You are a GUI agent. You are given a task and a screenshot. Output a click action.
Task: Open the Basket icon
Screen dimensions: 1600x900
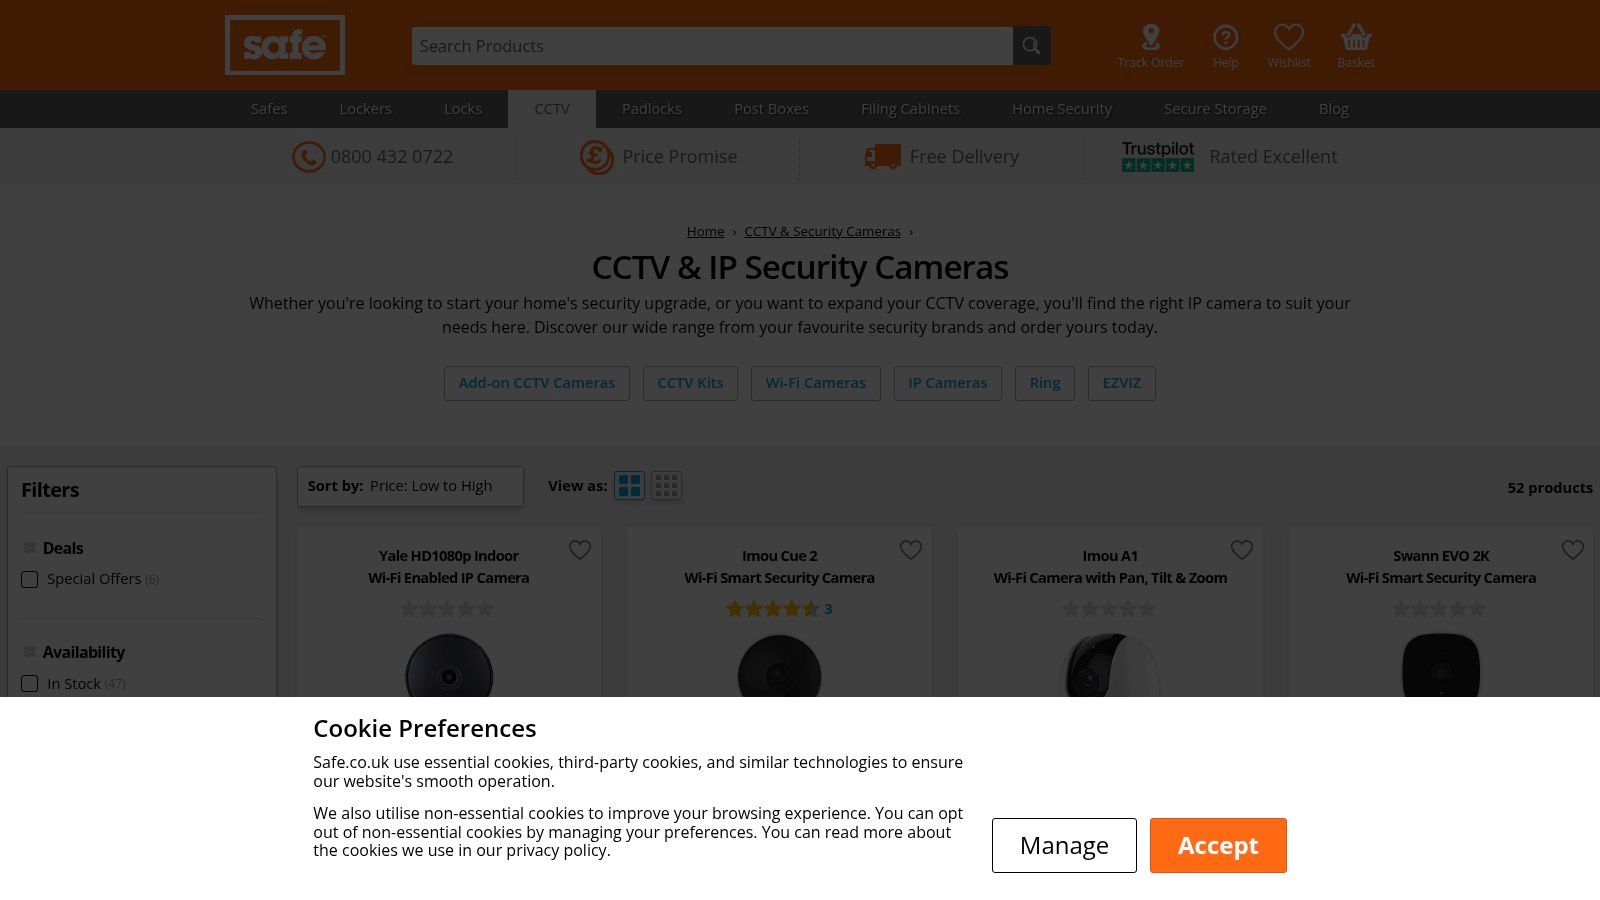pyautogui.click(x=1356, y=38)
